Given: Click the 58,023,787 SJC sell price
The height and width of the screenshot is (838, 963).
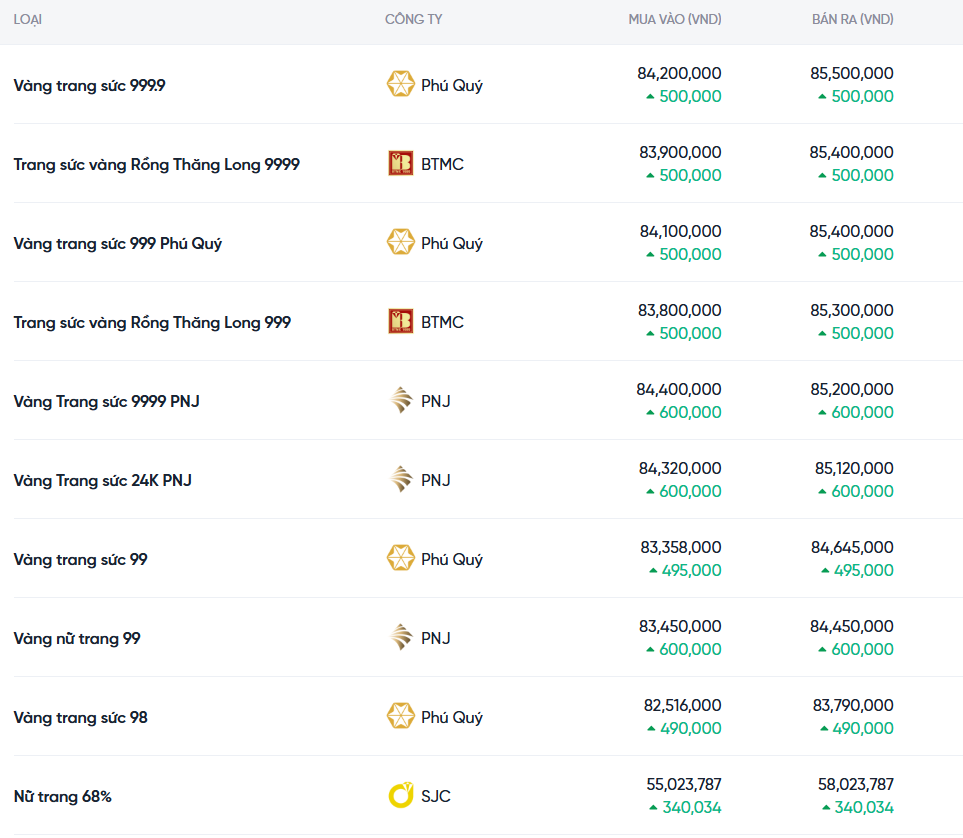Looking at the screenshot, I should click(853, 785).
